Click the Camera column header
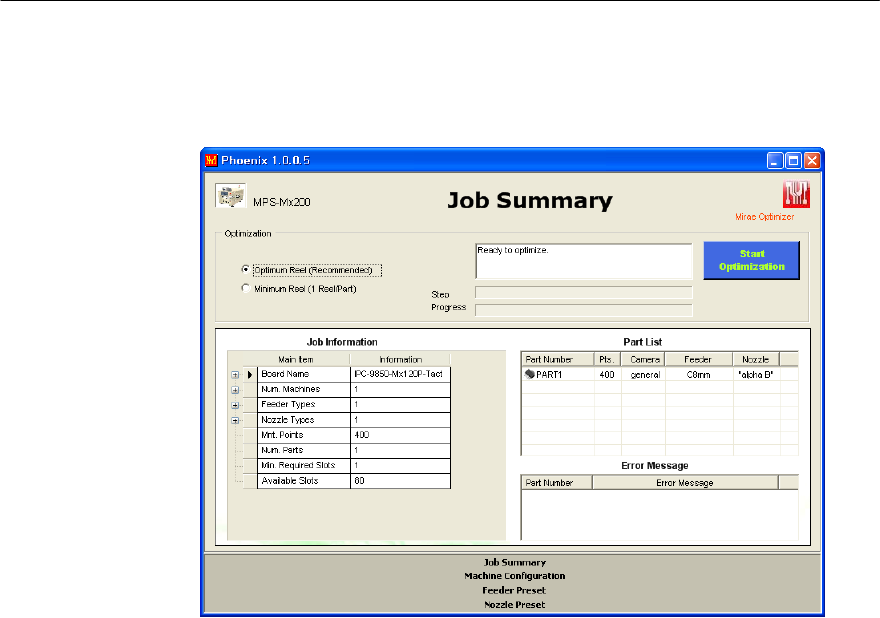The image size is (880, 618). click(643, 359)
